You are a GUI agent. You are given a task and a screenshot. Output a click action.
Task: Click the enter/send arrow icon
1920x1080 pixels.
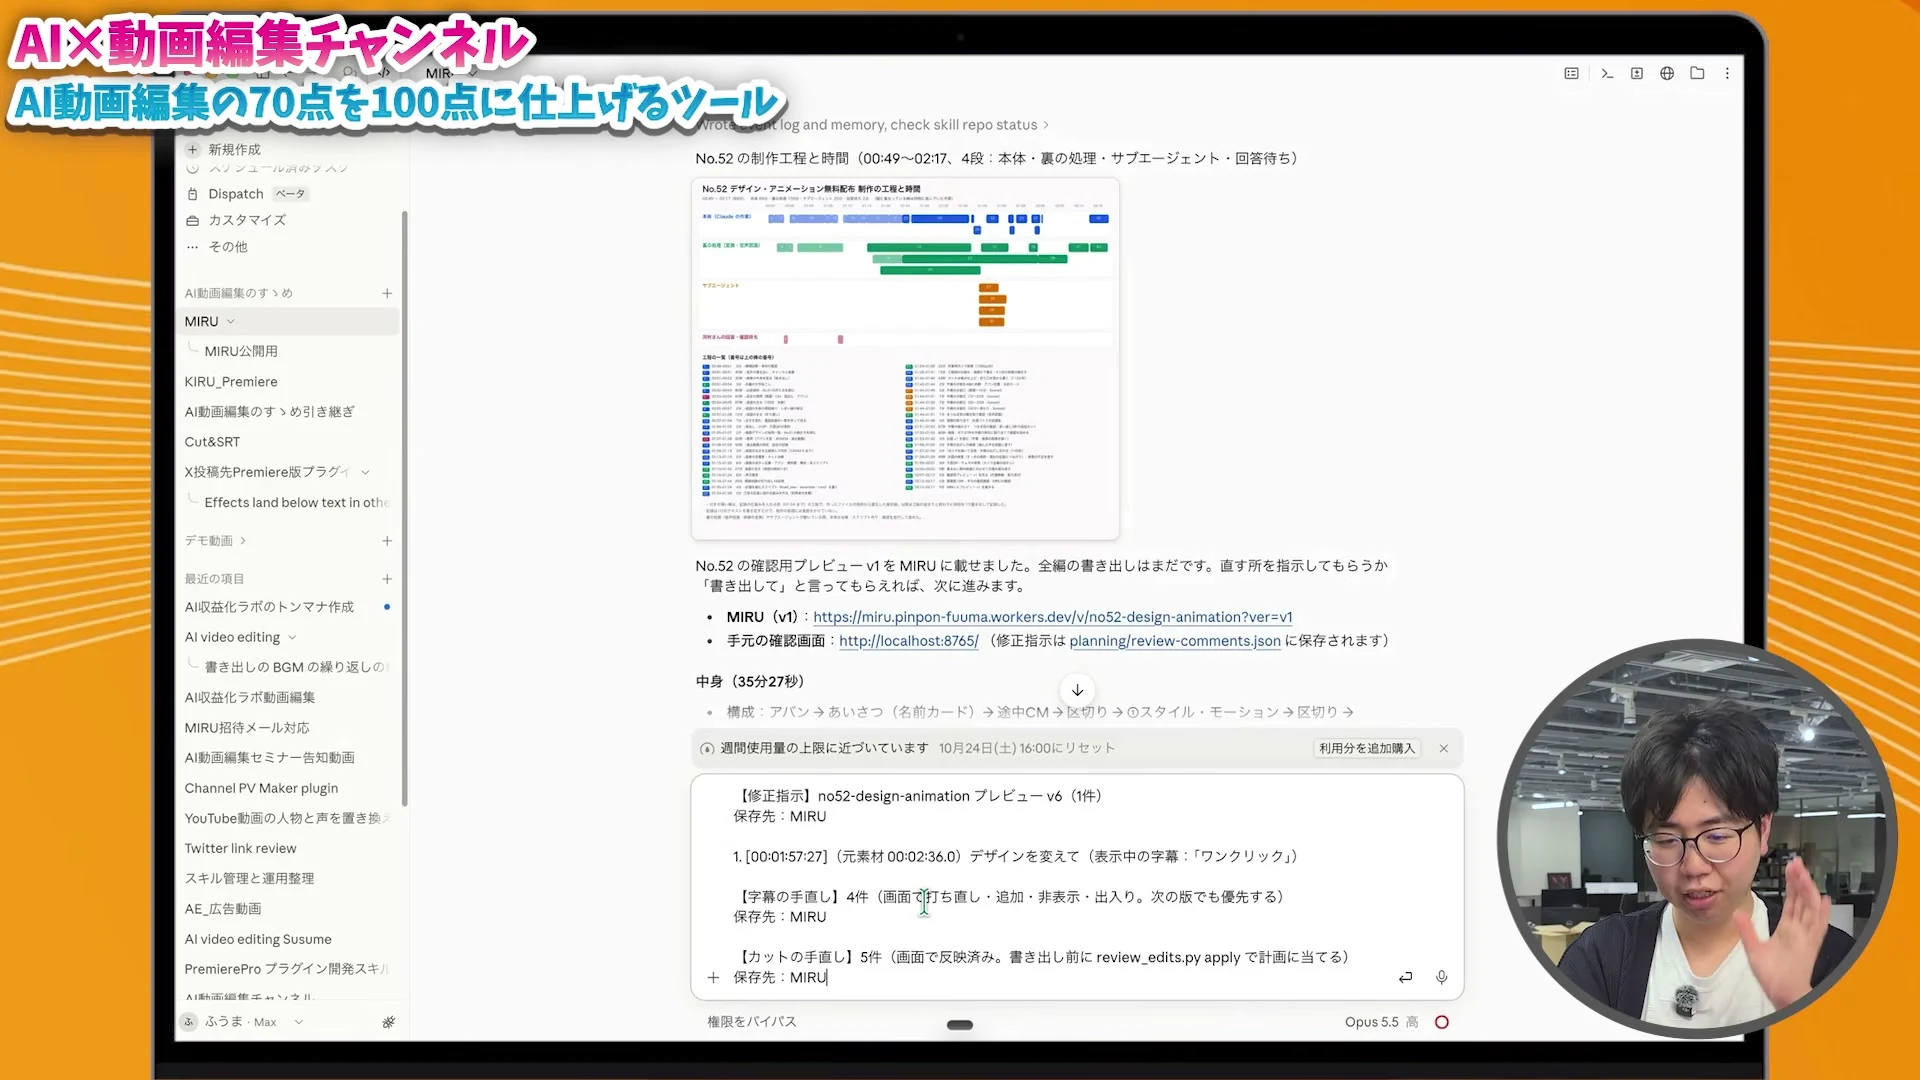coord(1405,977)
